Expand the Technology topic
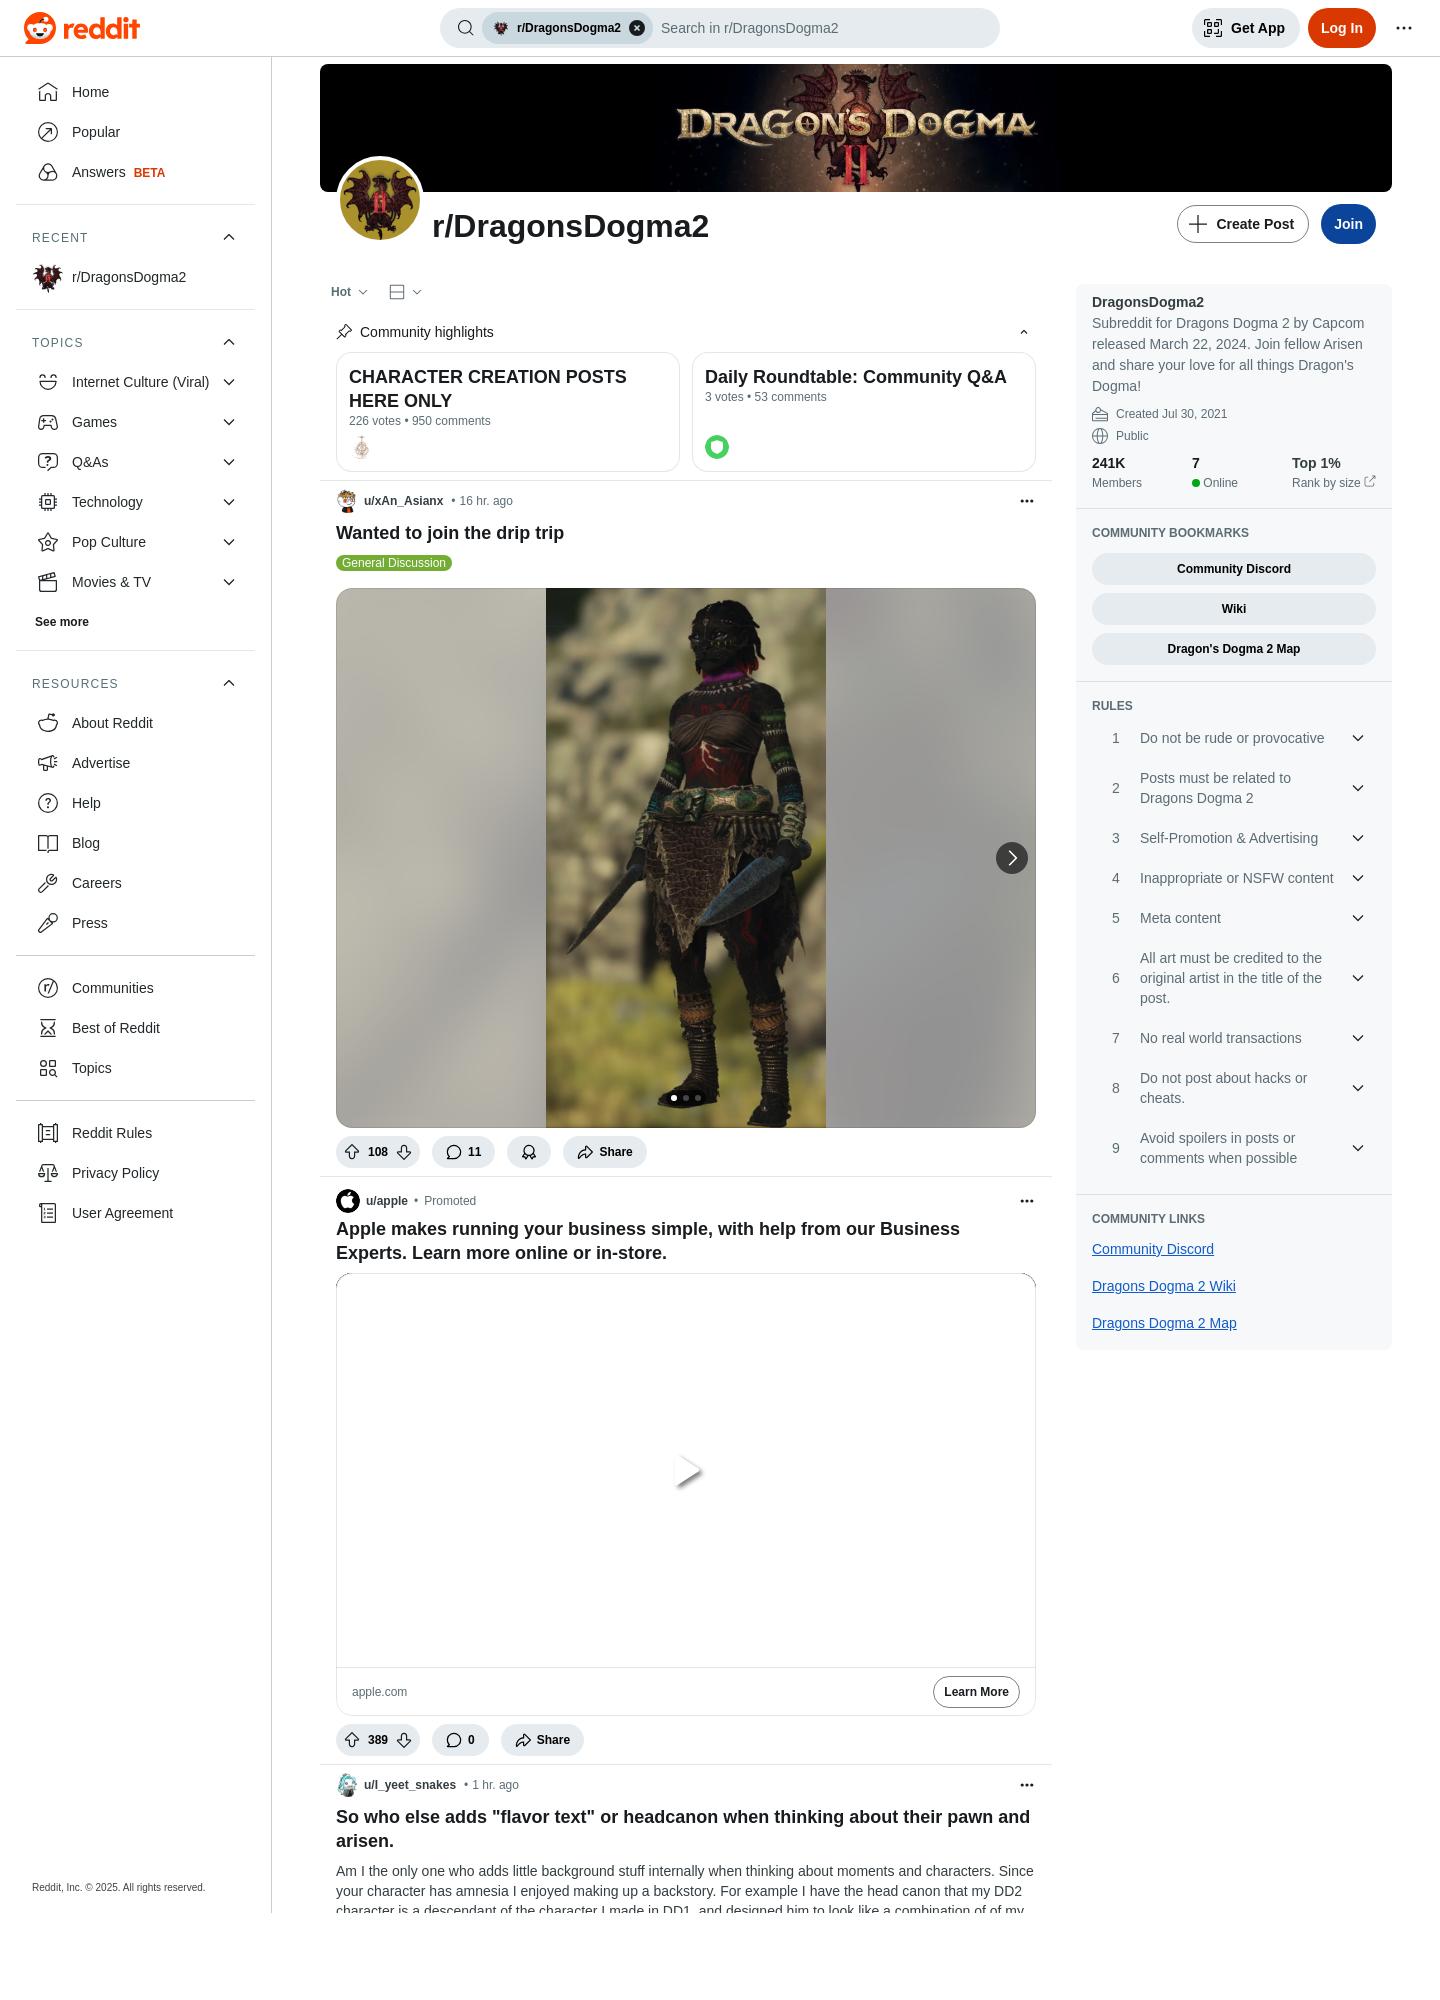Screen dimensions: 1440x2000 (x=229, y=502)
